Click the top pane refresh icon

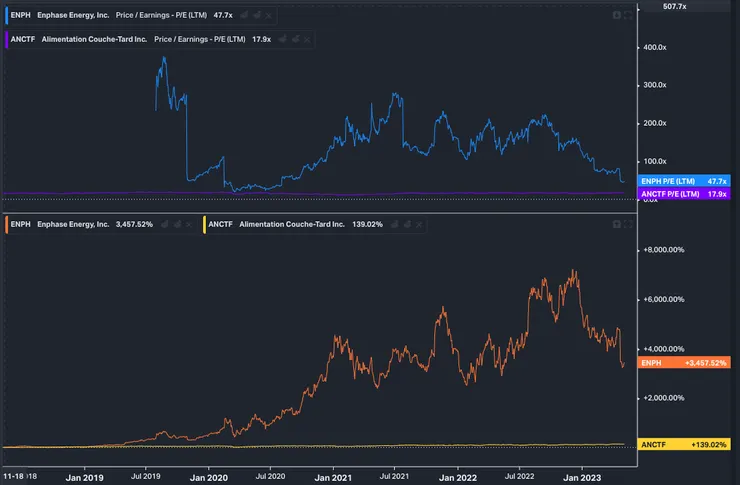[x=629, y=17]
